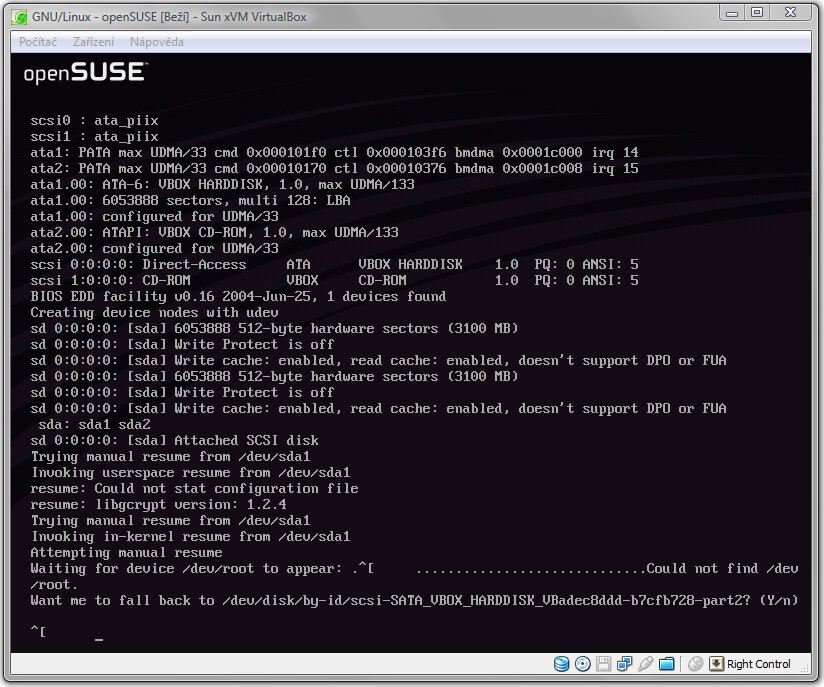Click the 'ata1: PATA max UDMA/33' irq 14 line
The width and height of the screenshot is (824, 687).
tap(334, 152)
